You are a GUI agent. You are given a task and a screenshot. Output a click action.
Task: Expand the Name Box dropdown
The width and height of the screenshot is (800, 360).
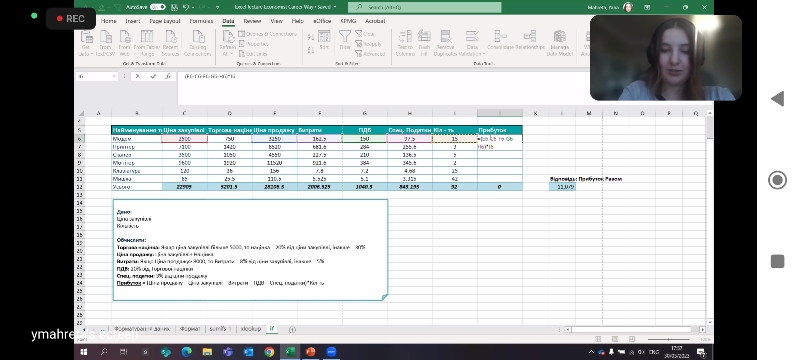[x=114, y=76]
